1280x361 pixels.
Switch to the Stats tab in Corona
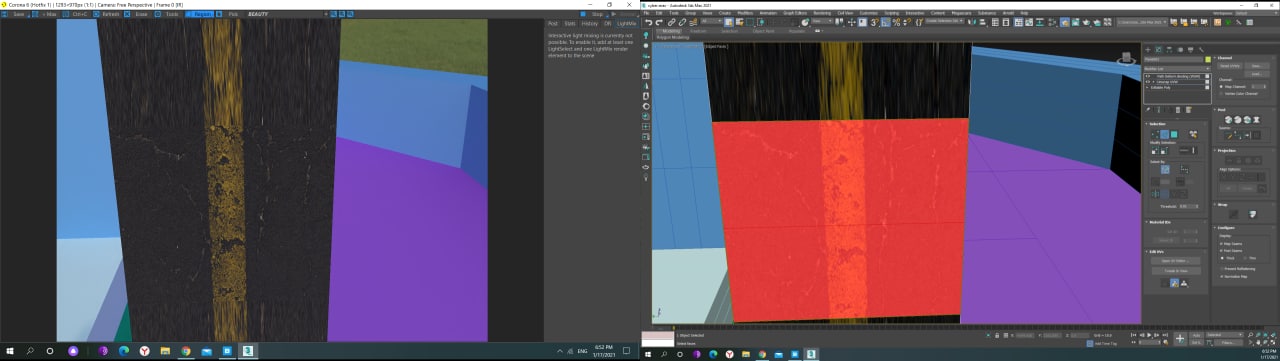570,23
